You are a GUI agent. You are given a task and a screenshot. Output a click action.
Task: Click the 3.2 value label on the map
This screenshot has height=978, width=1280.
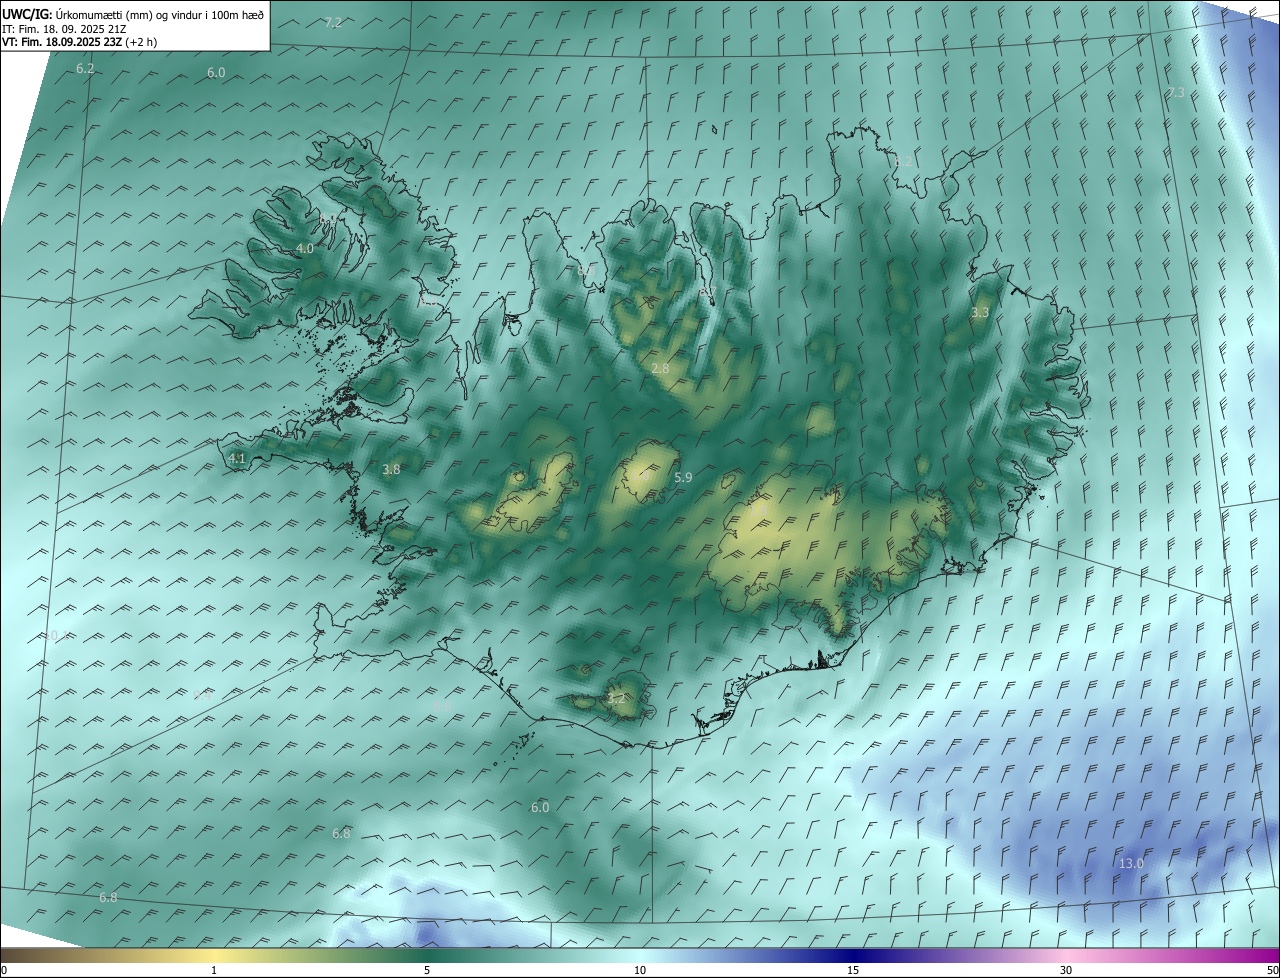(x=616, y=699)
